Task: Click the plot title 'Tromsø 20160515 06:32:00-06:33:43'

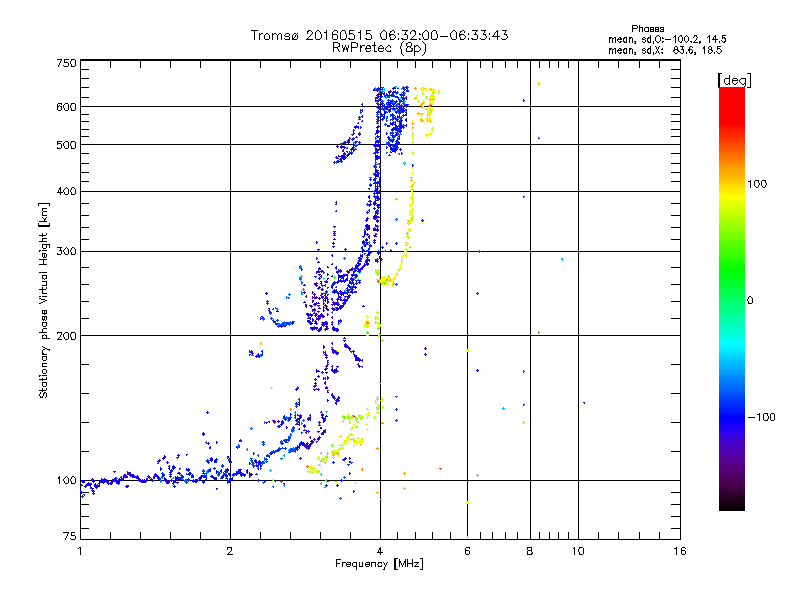Action: [380, 35]
